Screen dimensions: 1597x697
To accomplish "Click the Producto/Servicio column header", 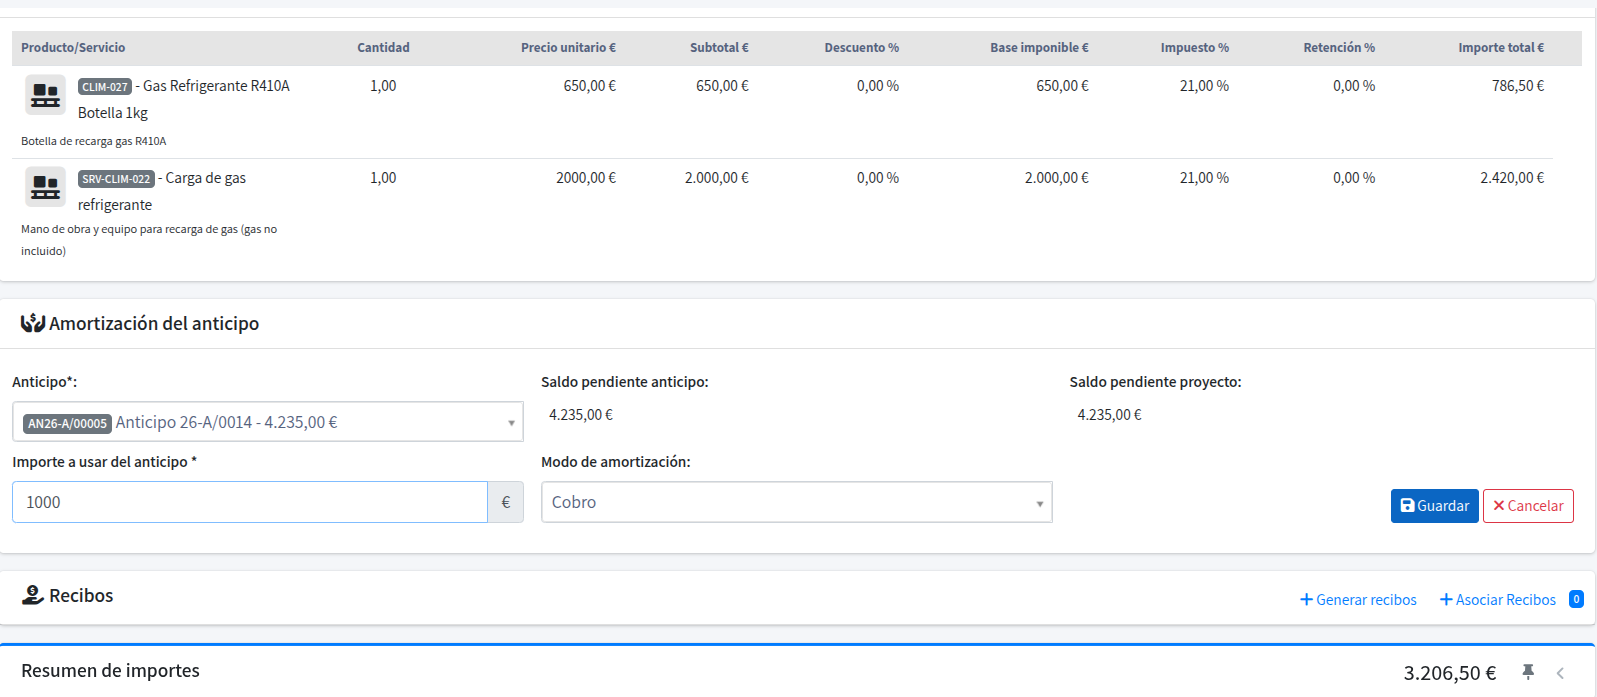I will 73,48.
